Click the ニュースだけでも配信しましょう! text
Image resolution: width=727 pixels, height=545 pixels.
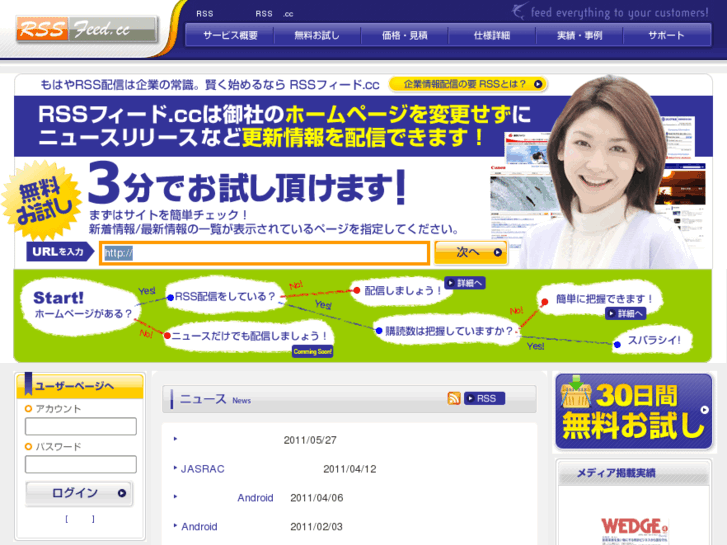(x=250, y=336)
